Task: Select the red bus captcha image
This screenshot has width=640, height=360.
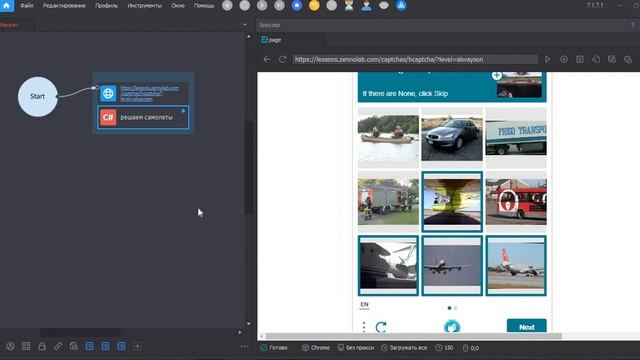Action: (x=516, y=202)
